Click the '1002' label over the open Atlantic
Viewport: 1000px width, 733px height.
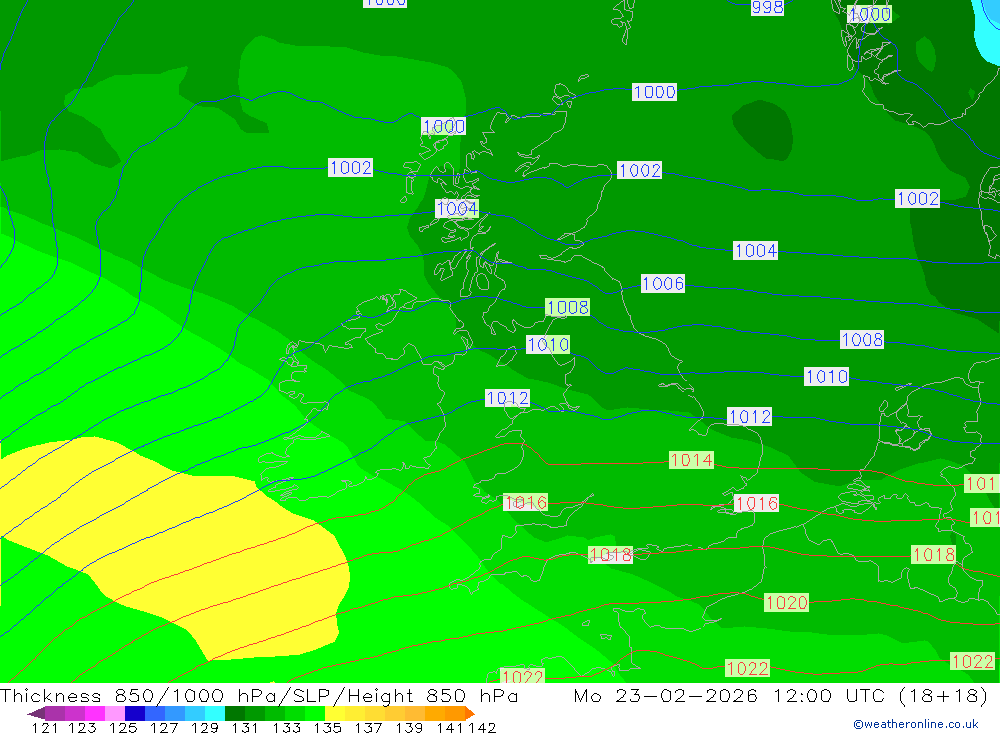(x=350, y=167)
